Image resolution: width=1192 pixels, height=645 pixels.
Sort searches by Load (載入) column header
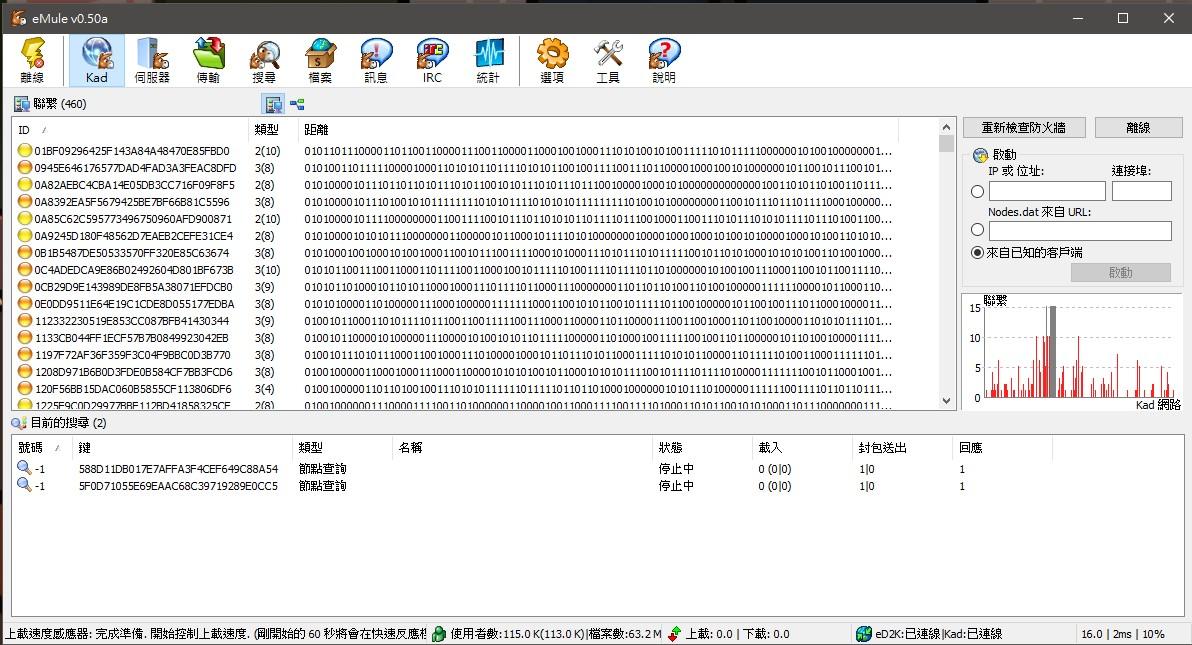[803, 448]
